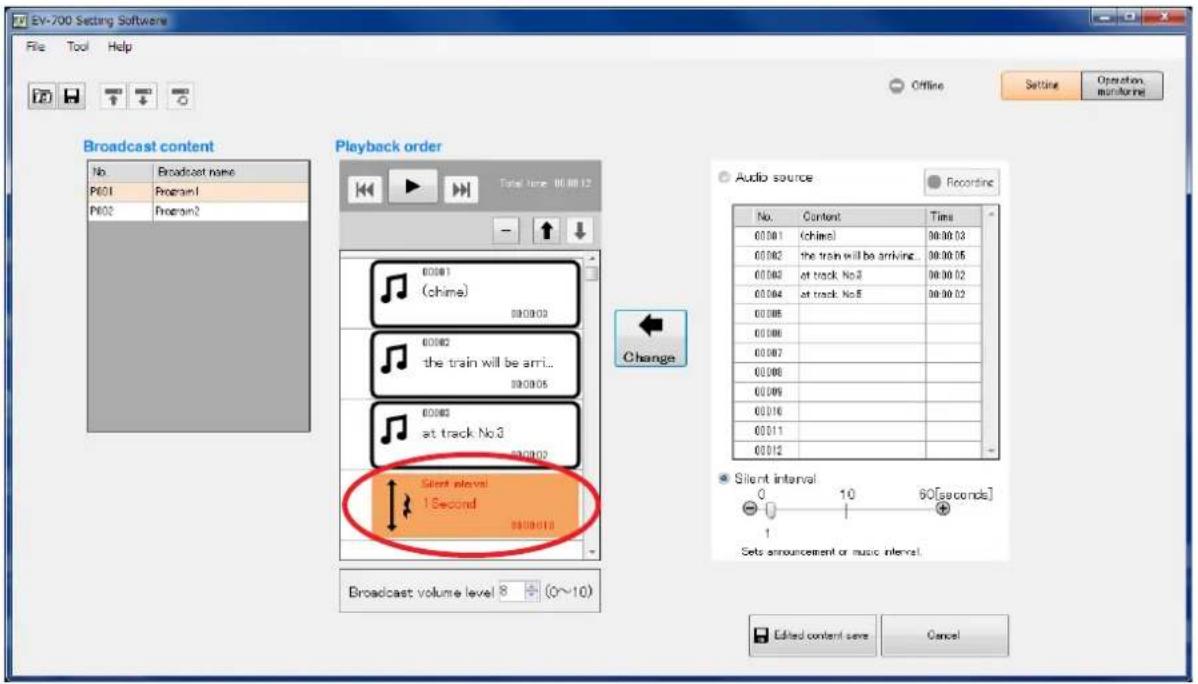Select Program1 in Broadcast content
Screen dimensions: 1198x684
(x=199, y=192)
